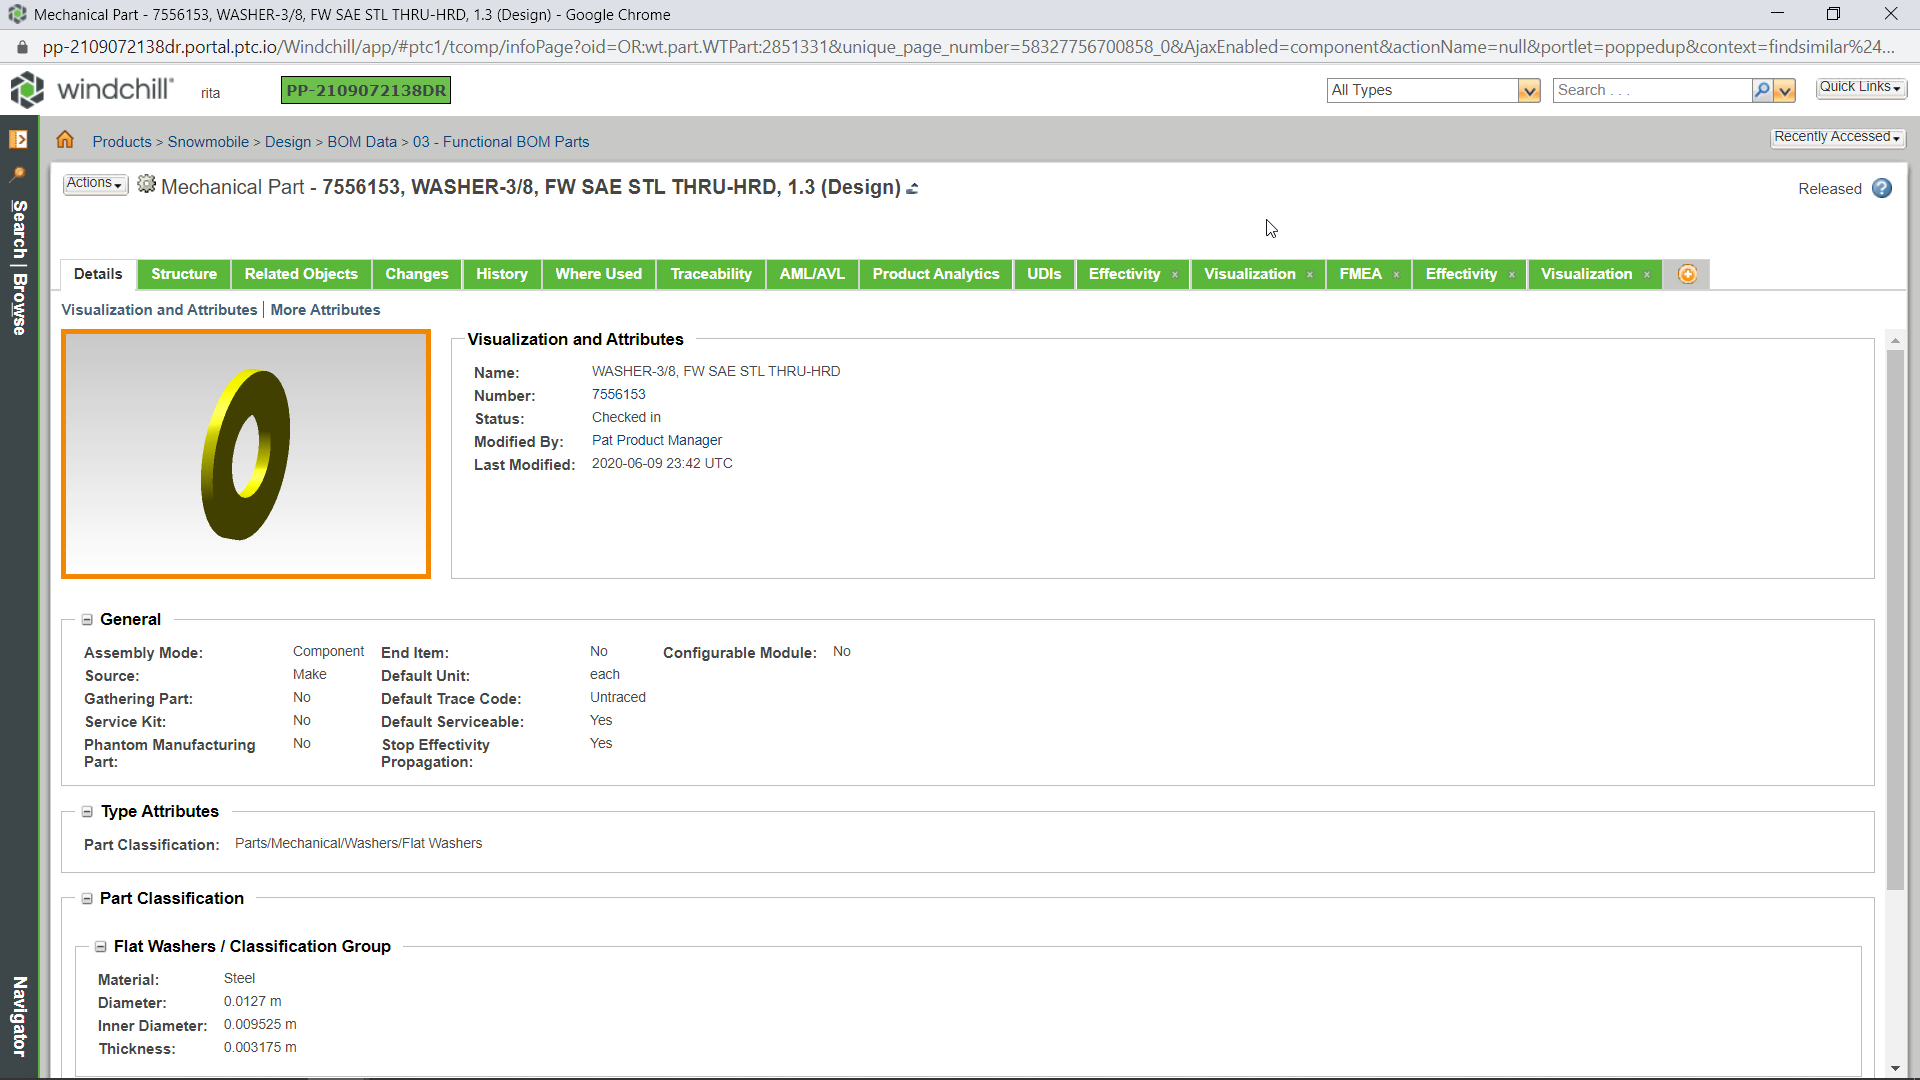
Task: Click the sidebar search pin icon
Action: click(x=18, y=174)
